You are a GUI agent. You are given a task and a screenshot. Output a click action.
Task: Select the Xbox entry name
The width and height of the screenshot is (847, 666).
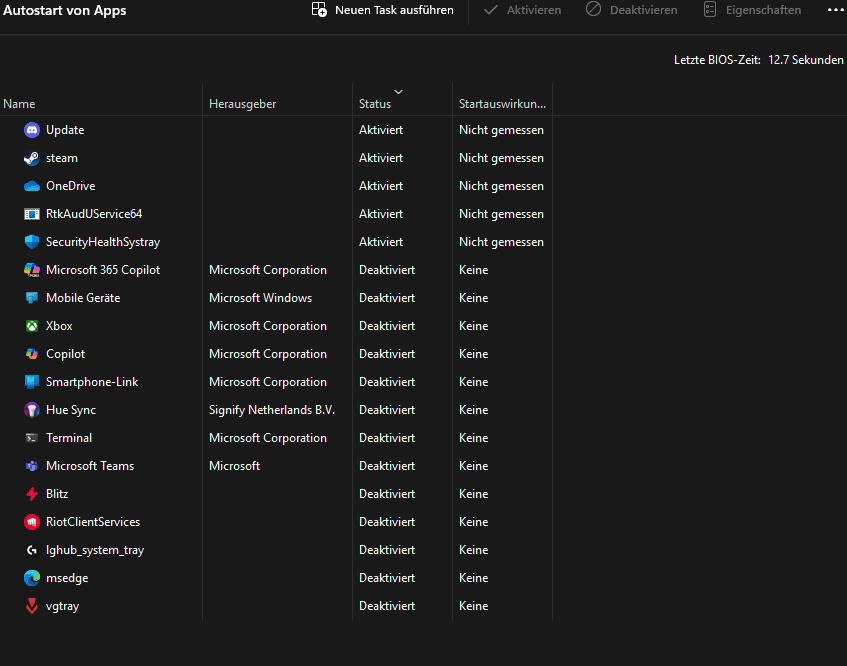click(59, 326)
